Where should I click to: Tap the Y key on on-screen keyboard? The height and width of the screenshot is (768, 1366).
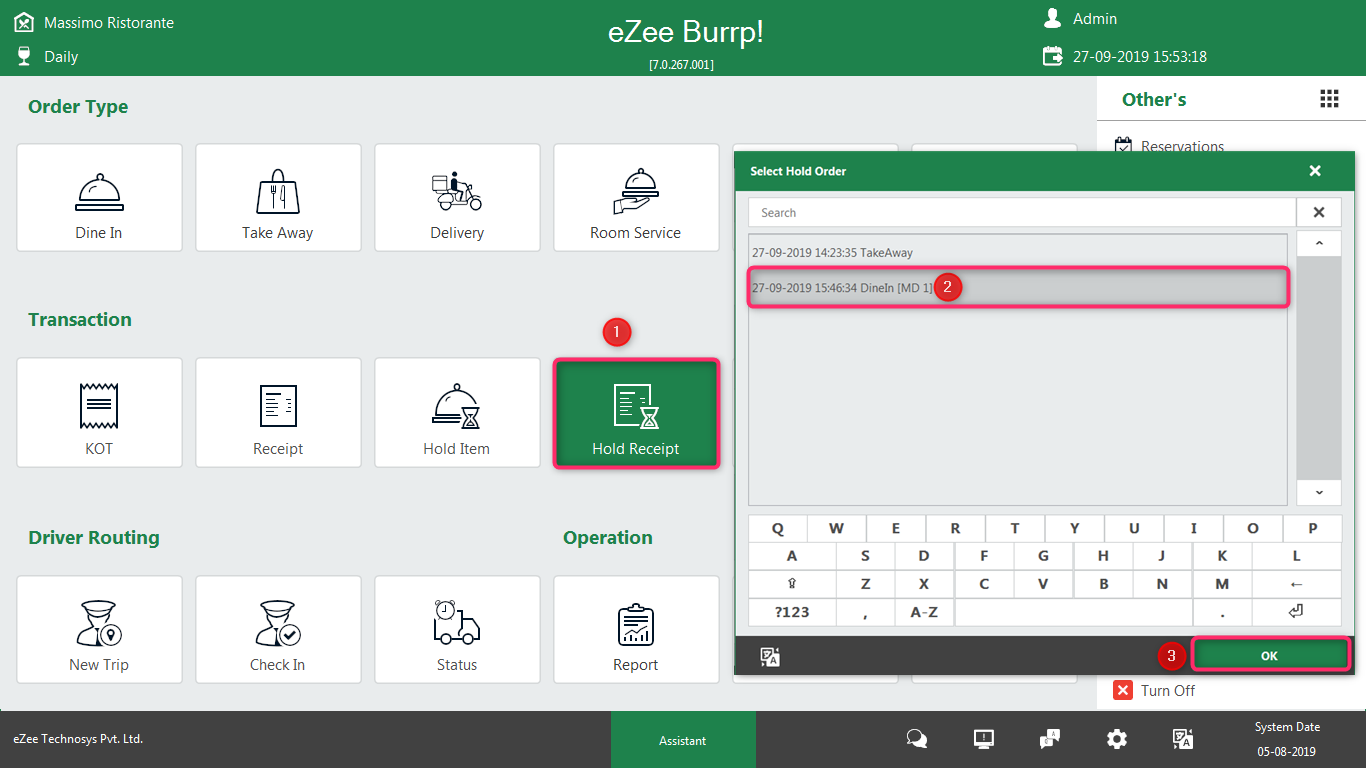(x=1074, y=528)
